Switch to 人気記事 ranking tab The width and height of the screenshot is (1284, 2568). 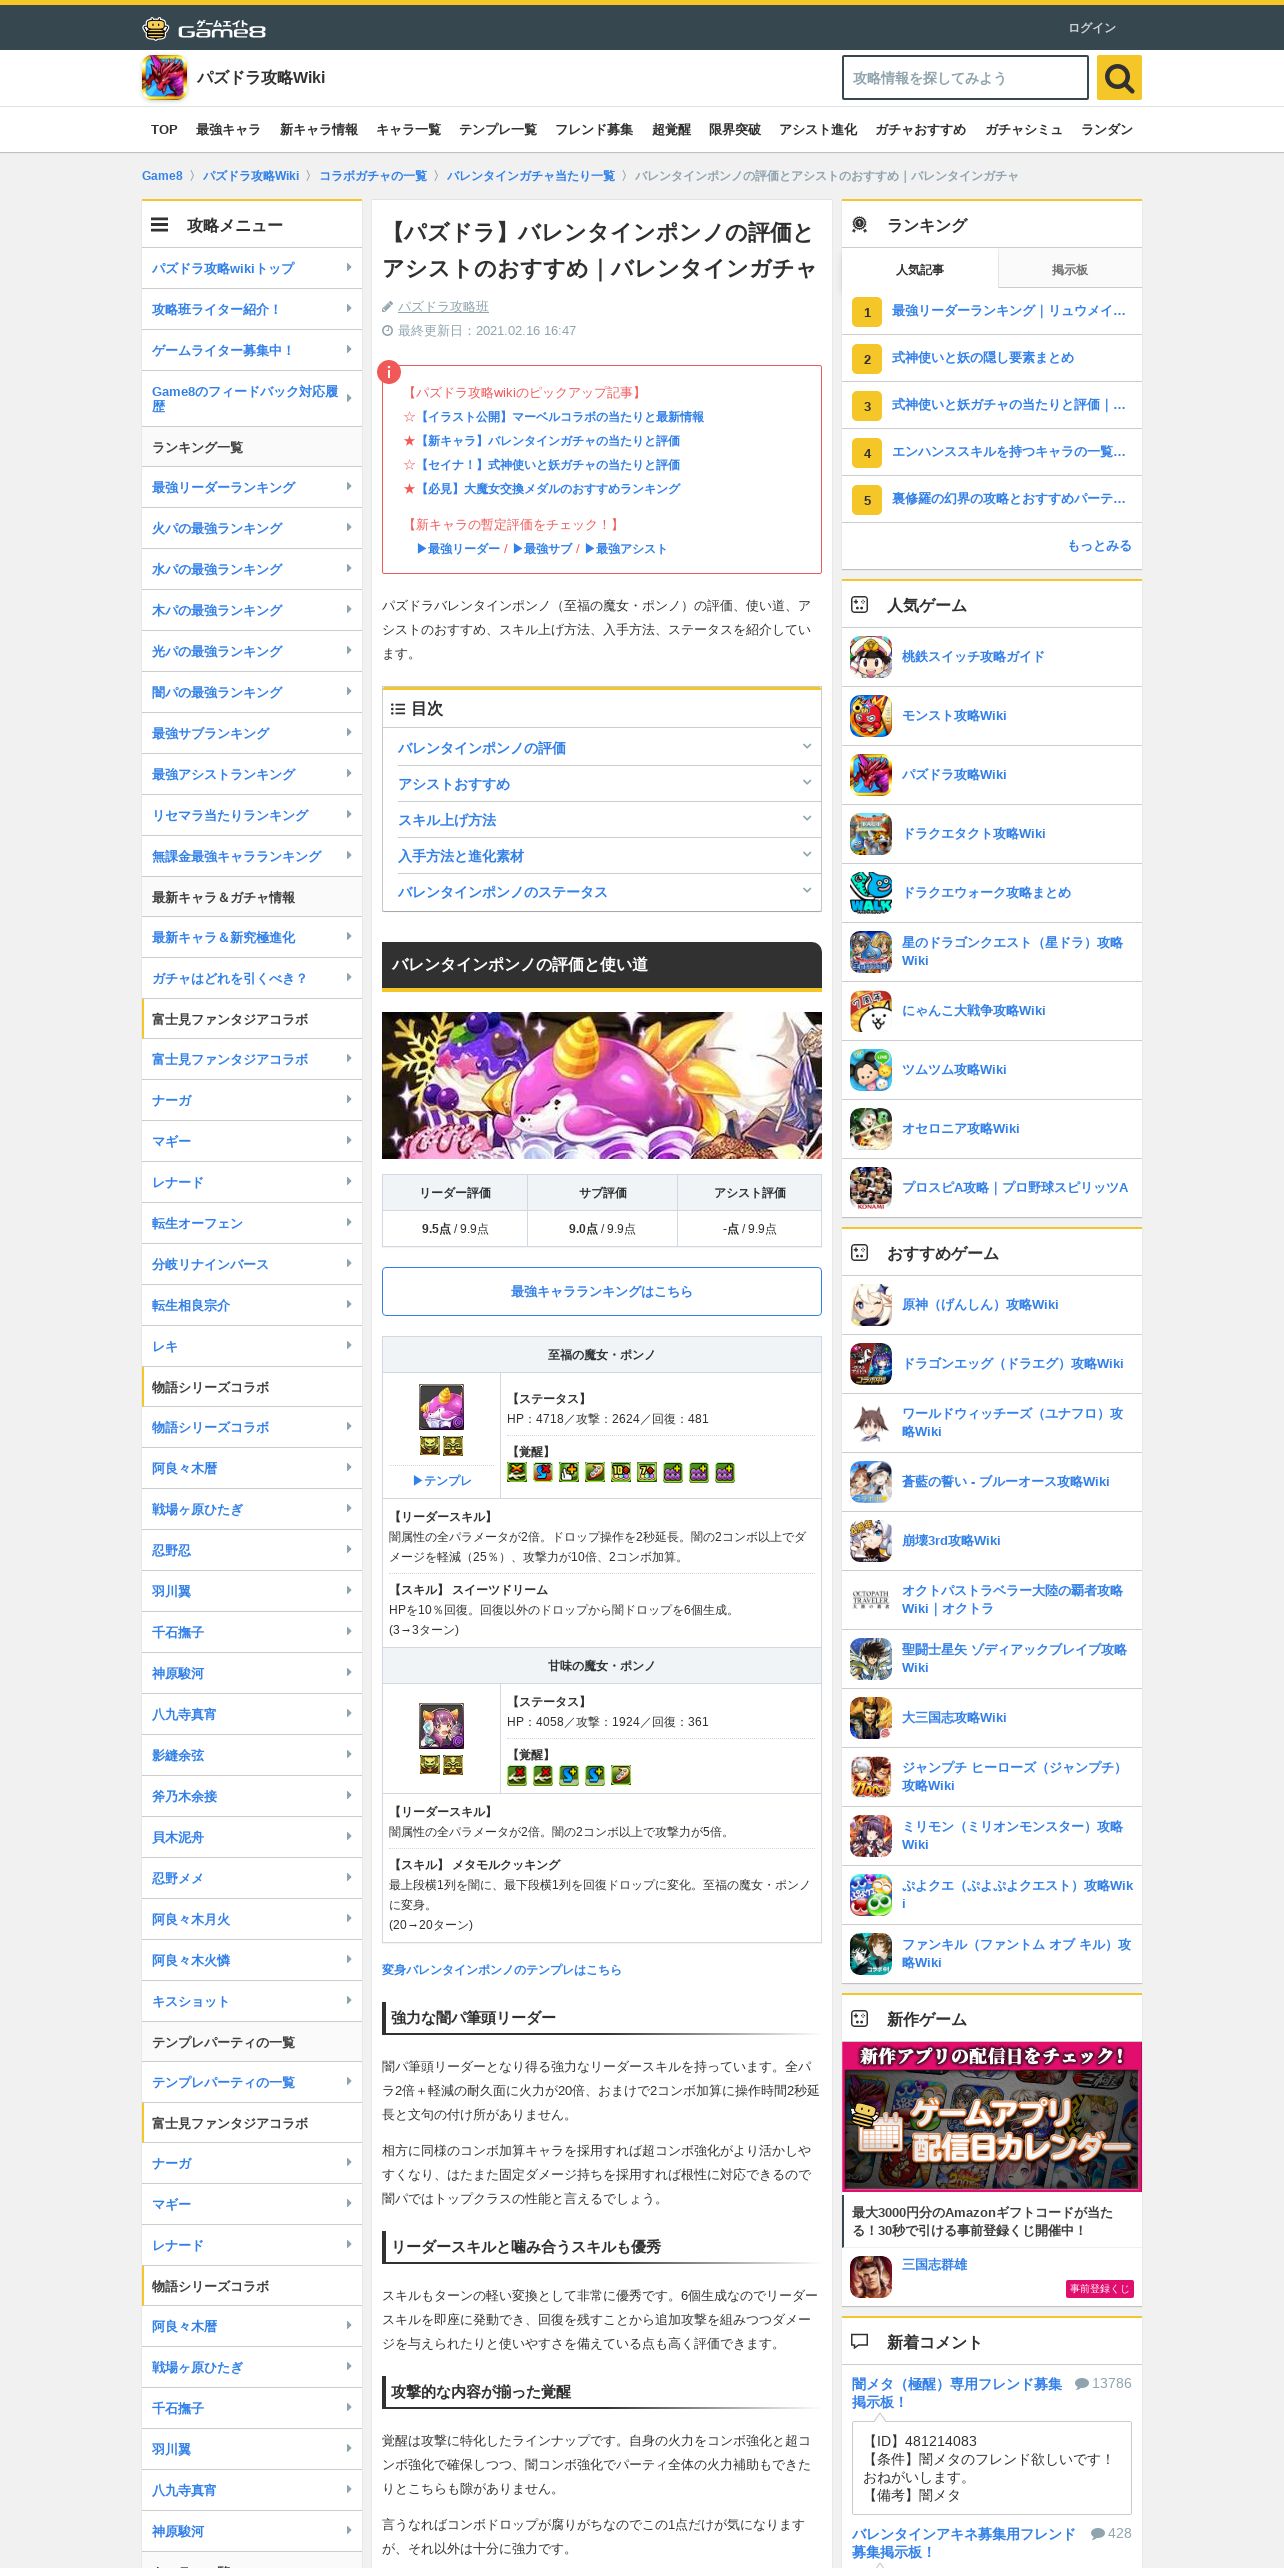point(920,269)
